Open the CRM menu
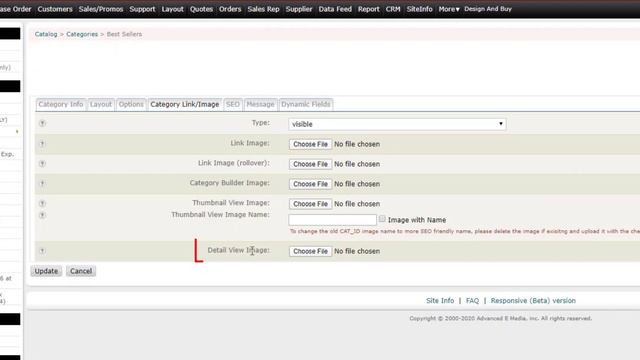This screenshot has height=360, width=640. click(393, 9)
